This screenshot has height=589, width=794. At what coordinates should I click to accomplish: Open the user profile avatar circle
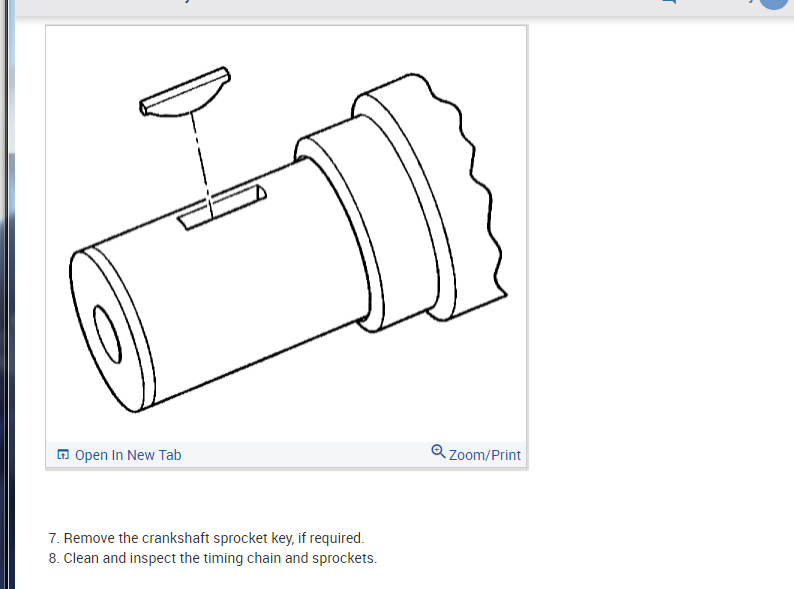(x=774, y=3)
